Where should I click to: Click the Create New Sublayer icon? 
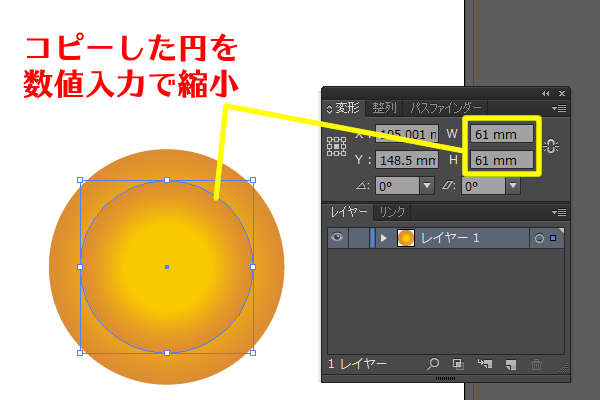tap(484, 366)
